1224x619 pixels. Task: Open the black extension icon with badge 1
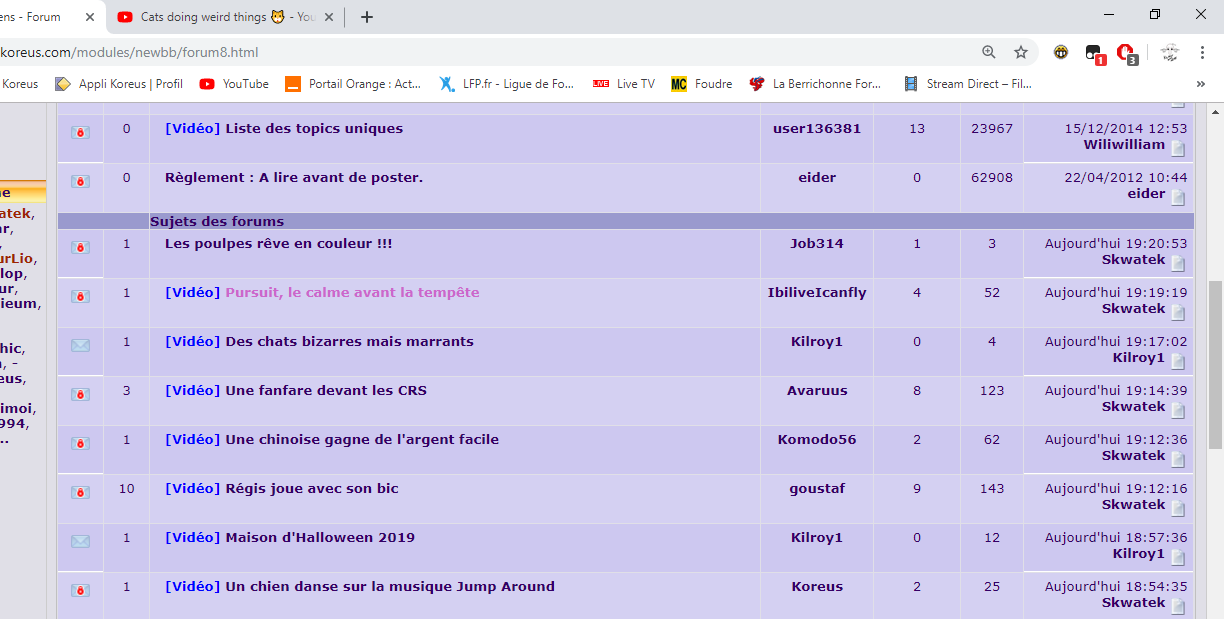pyautogui.click(x=1094, y=53)
